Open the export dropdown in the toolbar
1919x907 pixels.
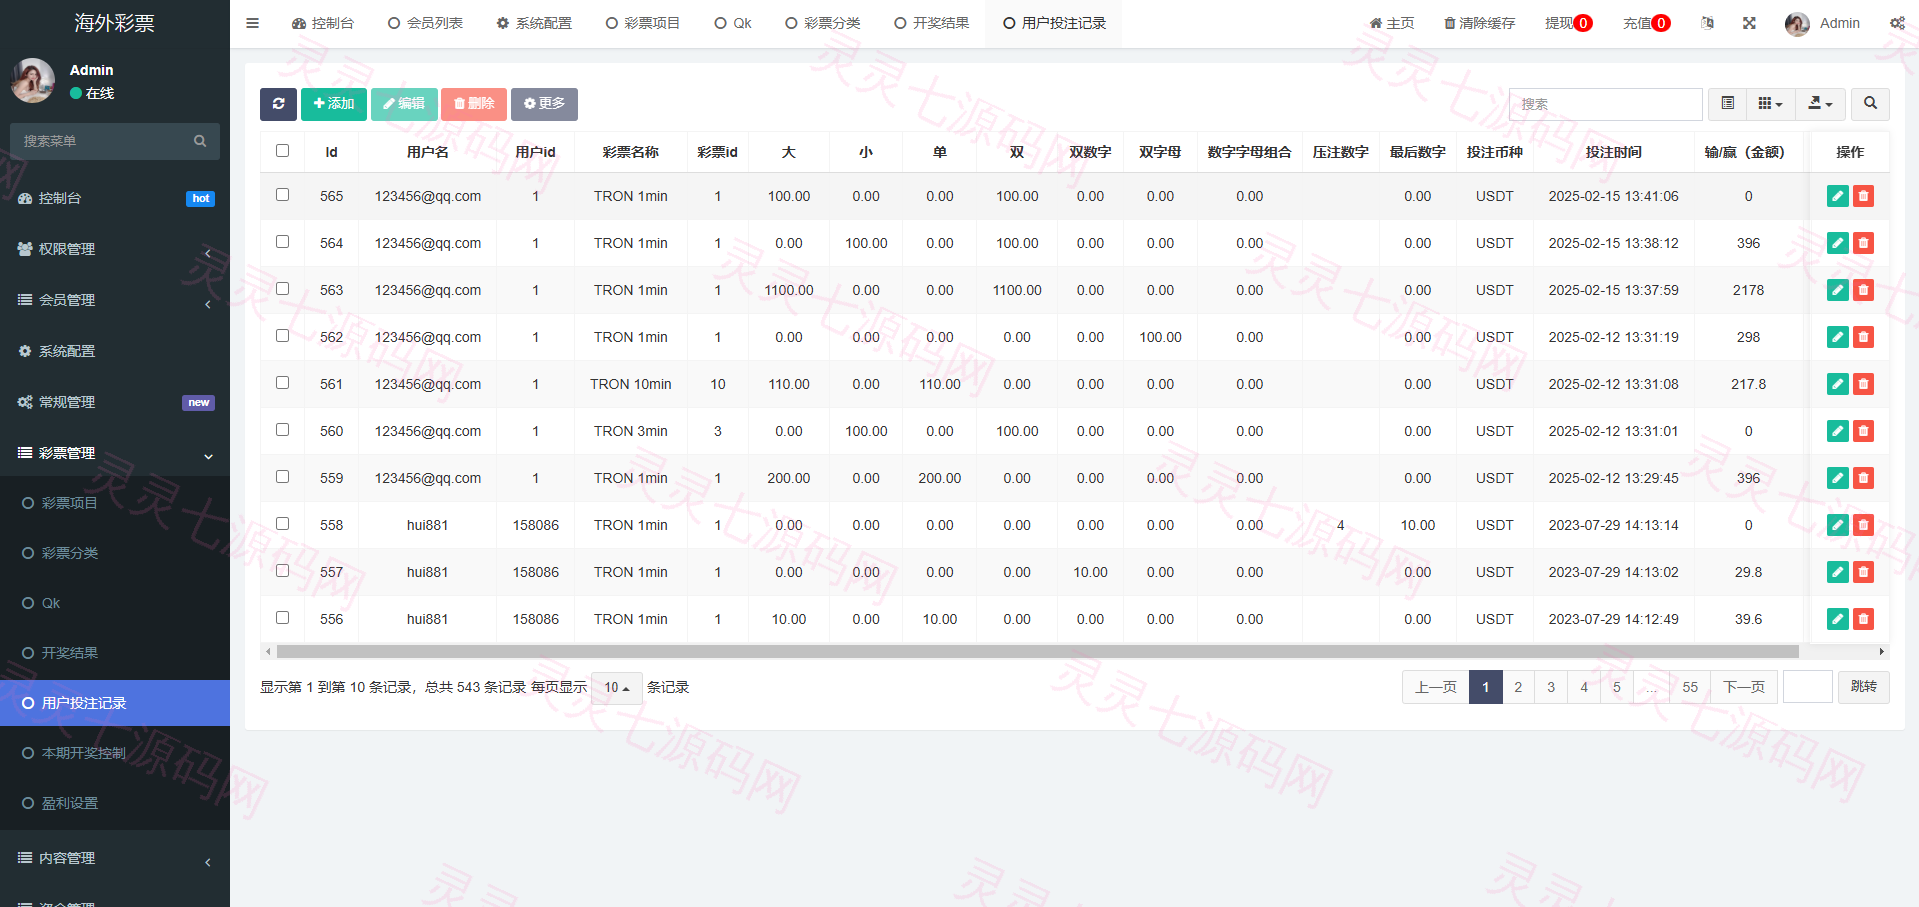click(1820, 104)
